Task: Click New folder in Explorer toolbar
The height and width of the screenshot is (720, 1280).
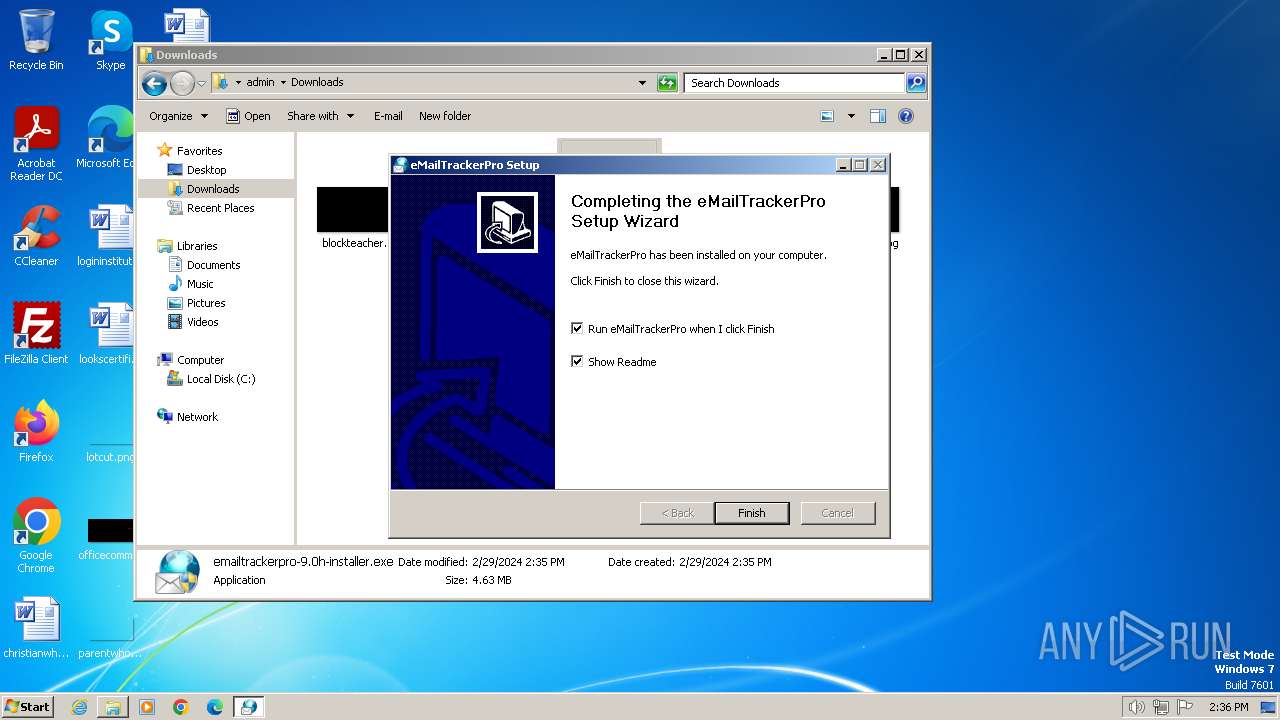Action: coord(445,116)
